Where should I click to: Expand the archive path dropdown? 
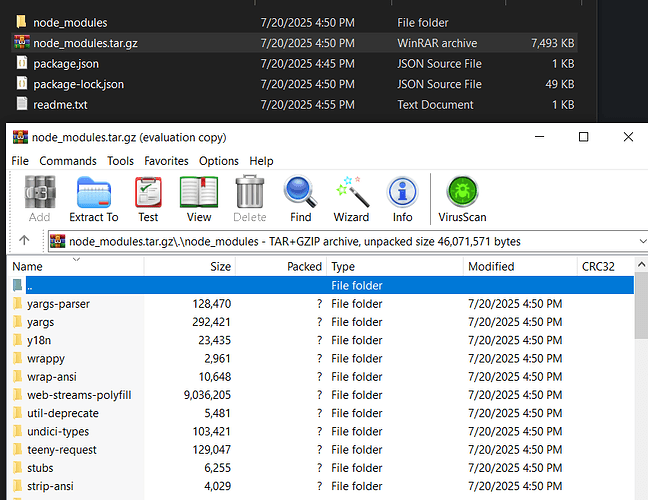point(640,241)
